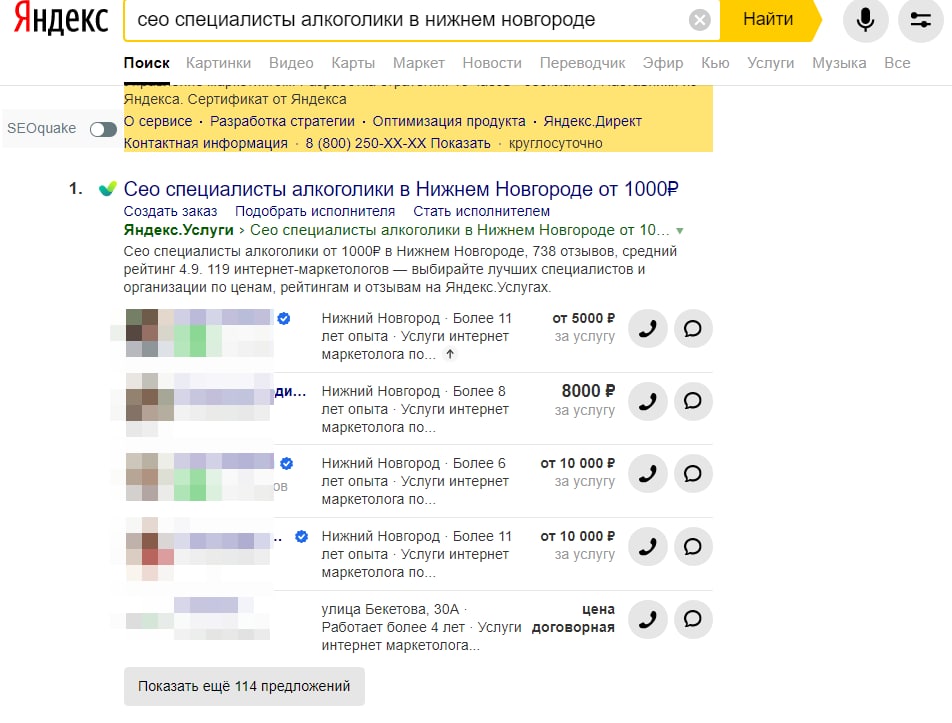Click the 8000 ₽ price text

[x=588, y=391]
